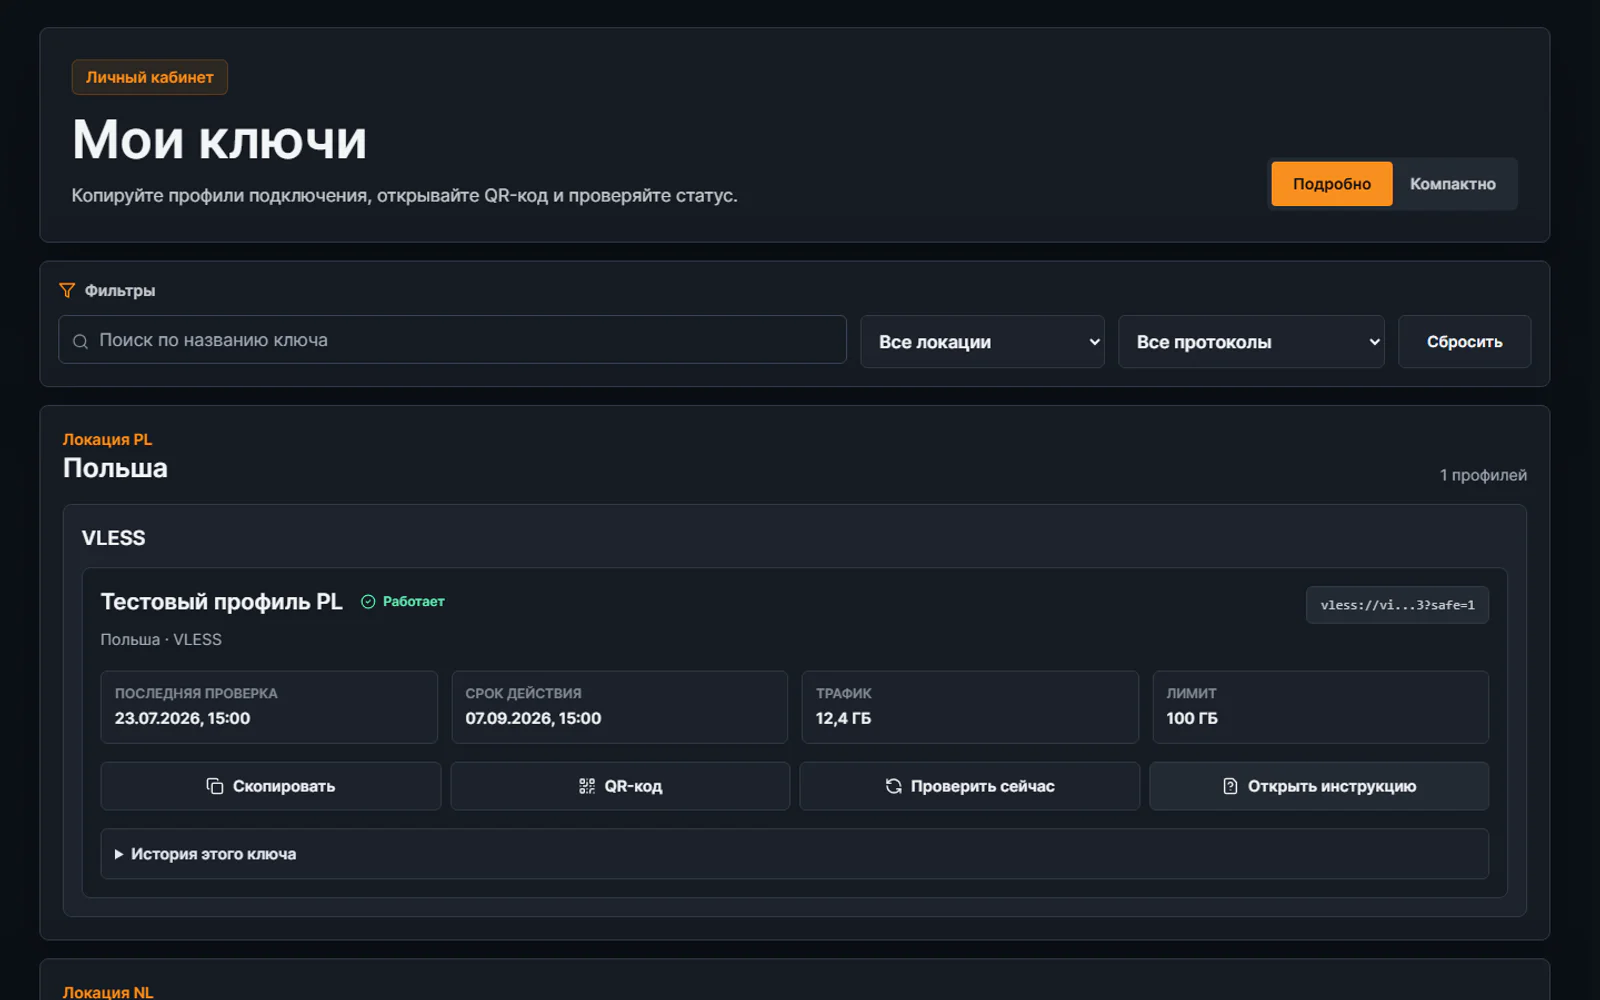Click the magnifier icon in search field
This screenshot has height=1000, width=1600.
point(80,341)
